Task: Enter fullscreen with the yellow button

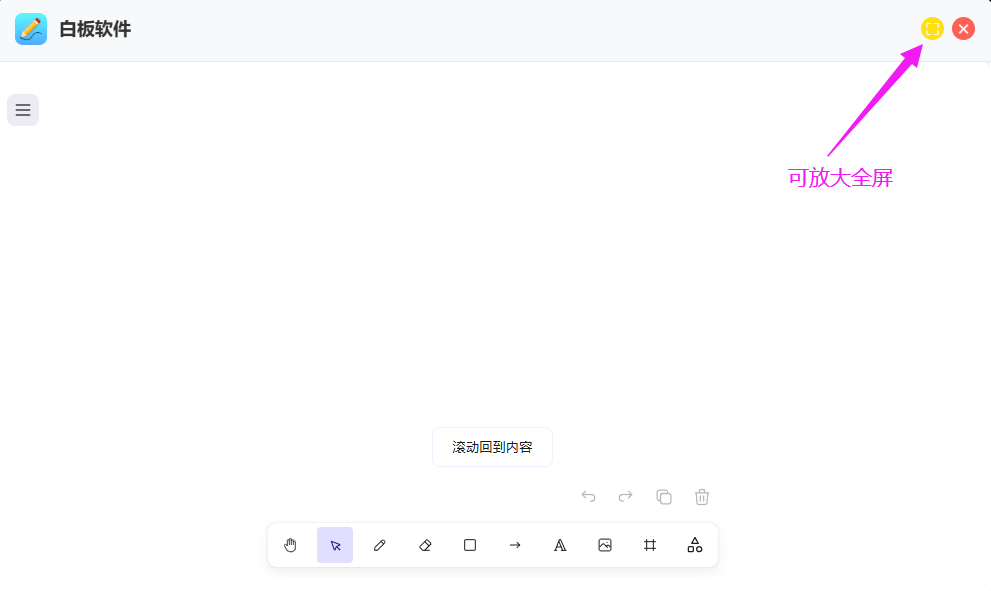Action: [932, 29]
